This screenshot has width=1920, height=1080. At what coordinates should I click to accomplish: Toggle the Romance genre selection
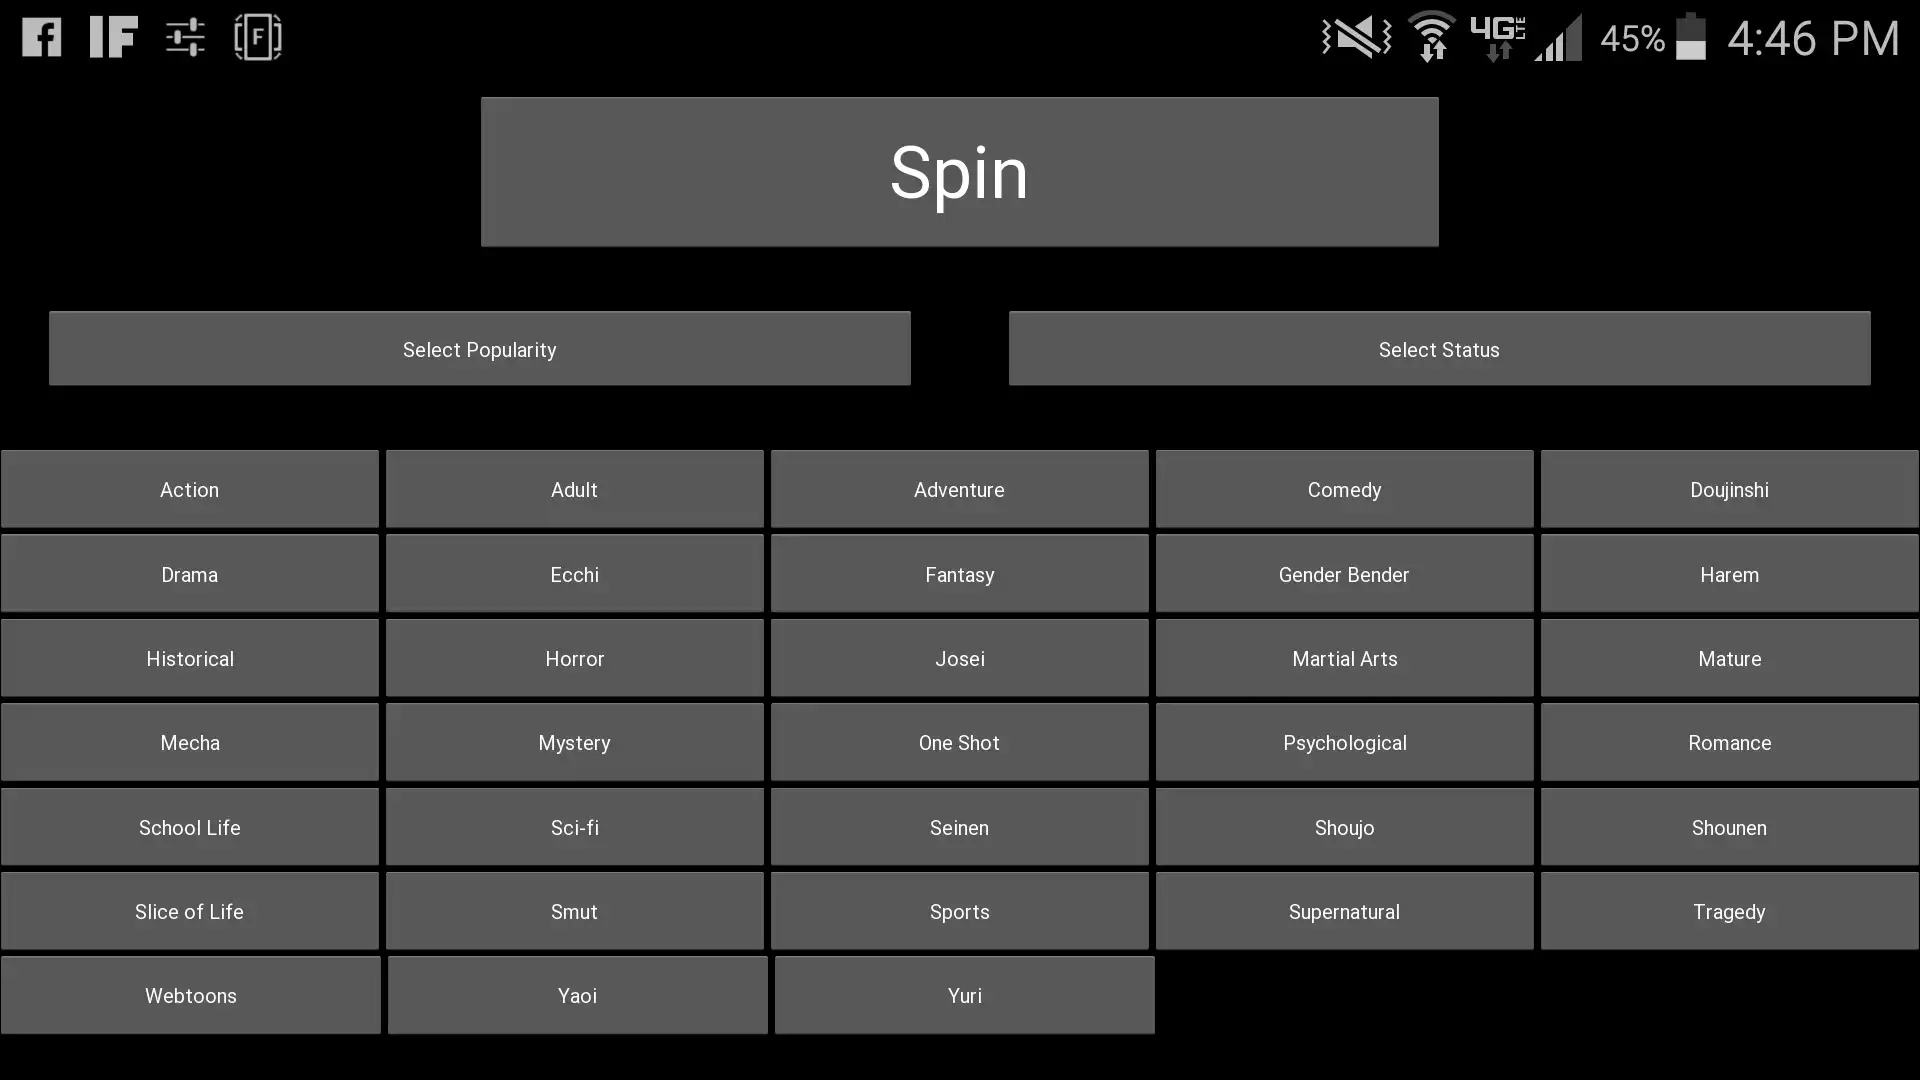pyautogui.click(x=1729, y=742)
